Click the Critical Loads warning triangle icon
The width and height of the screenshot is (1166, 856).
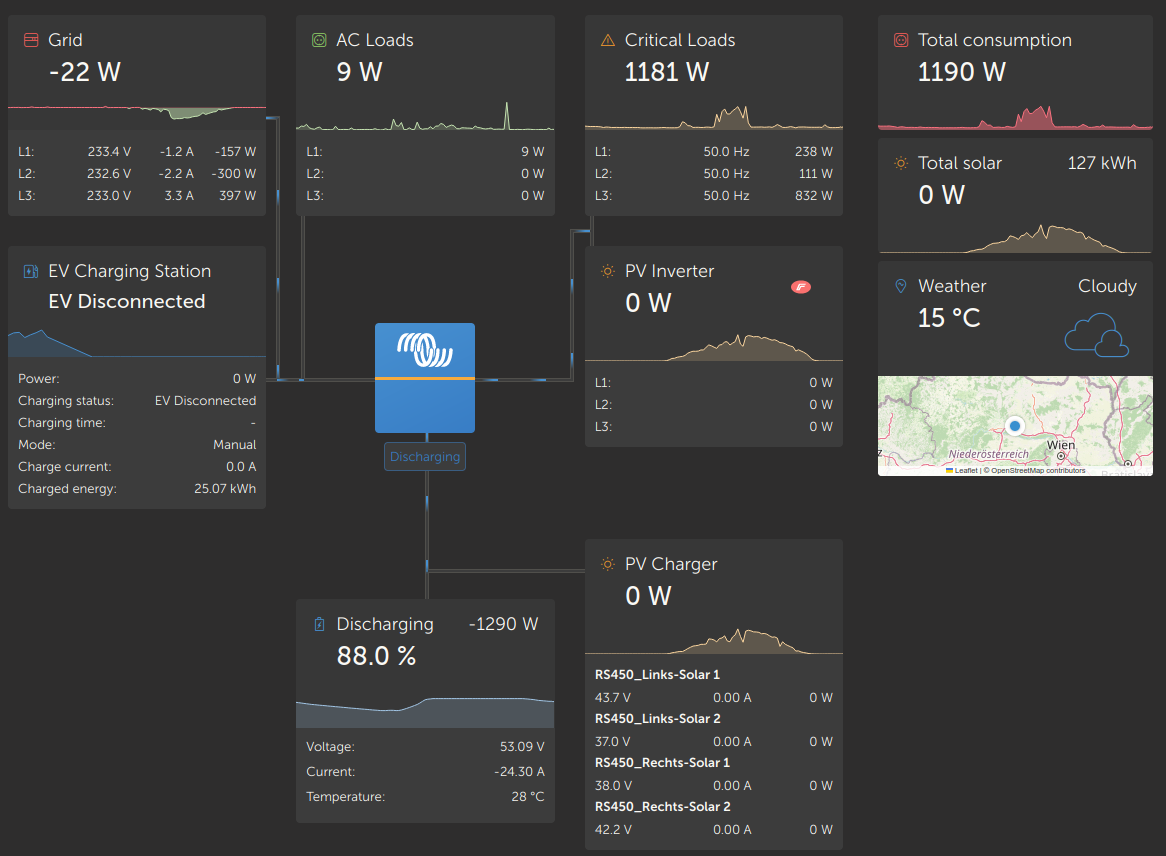pos(607,40)
